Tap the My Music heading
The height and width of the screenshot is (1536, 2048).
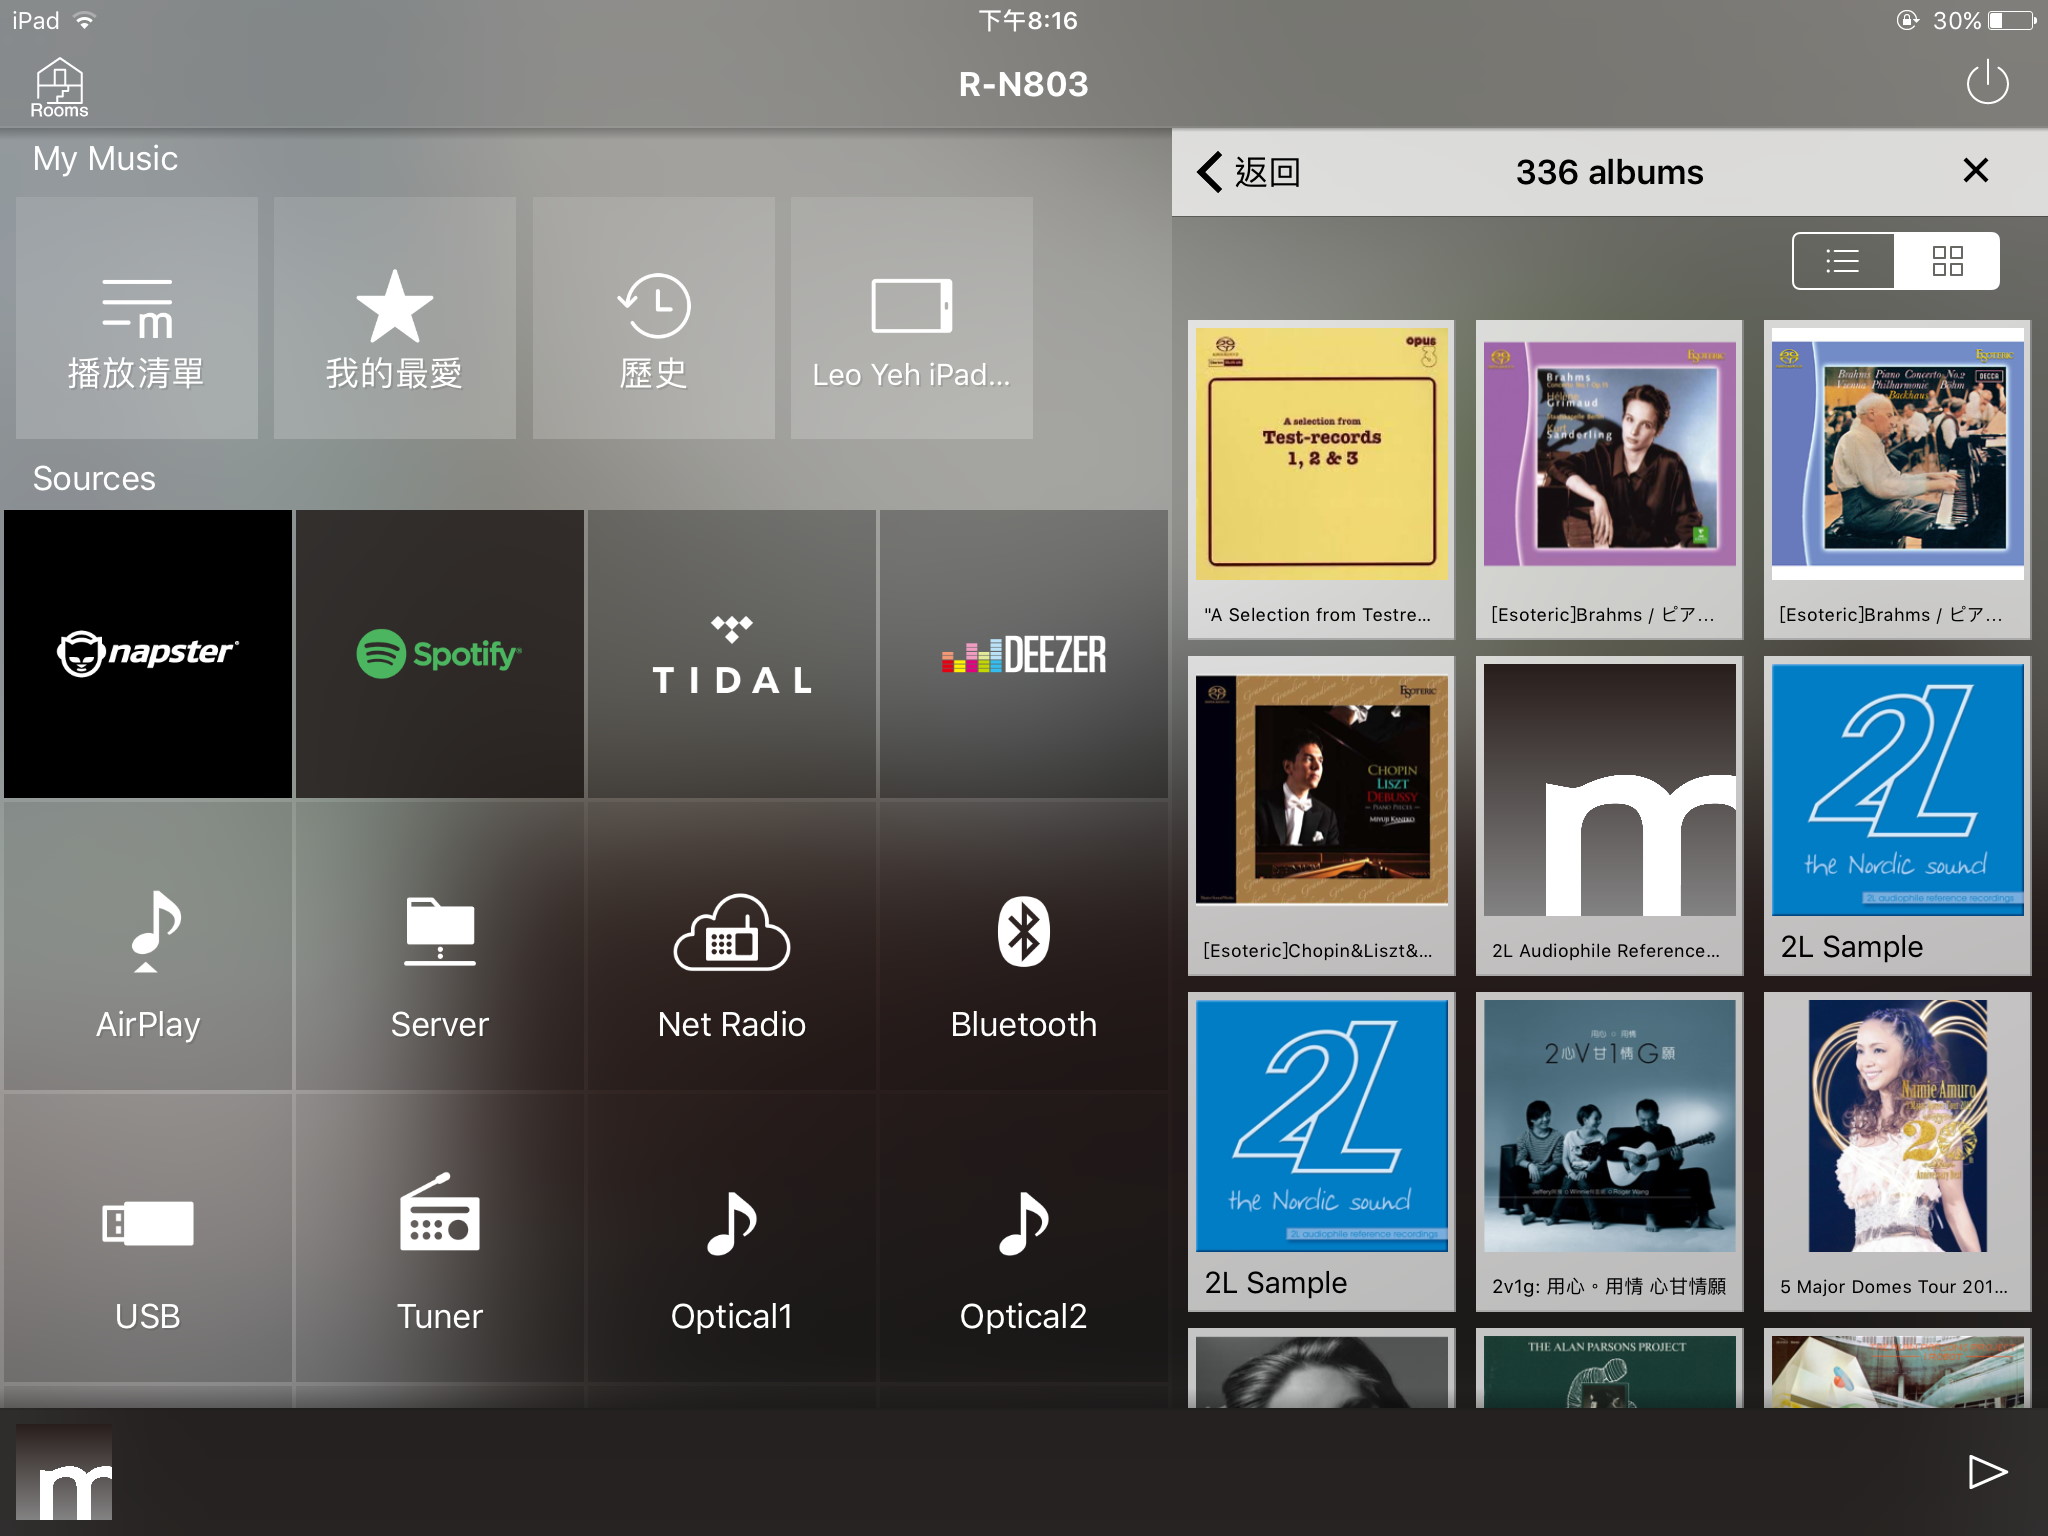pyautogui.click(x=105, y=159)
